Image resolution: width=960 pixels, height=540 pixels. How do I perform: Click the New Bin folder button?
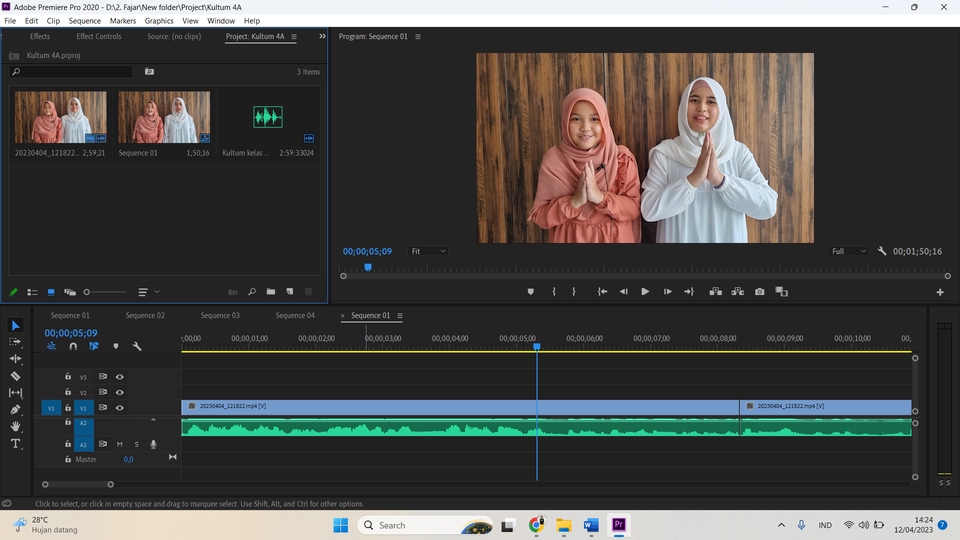tap(271, 291)
